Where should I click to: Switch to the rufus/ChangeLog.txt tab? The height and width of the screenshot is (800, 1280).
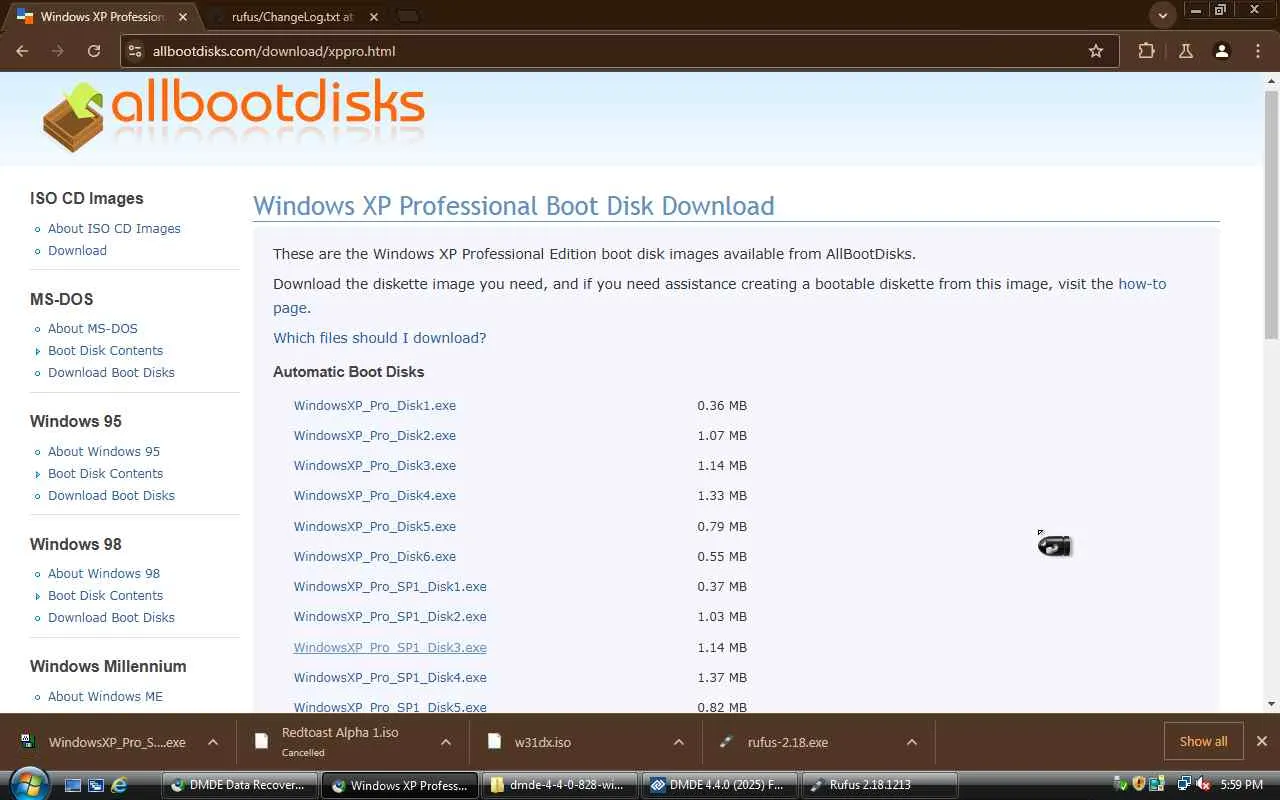pos(293,17)
